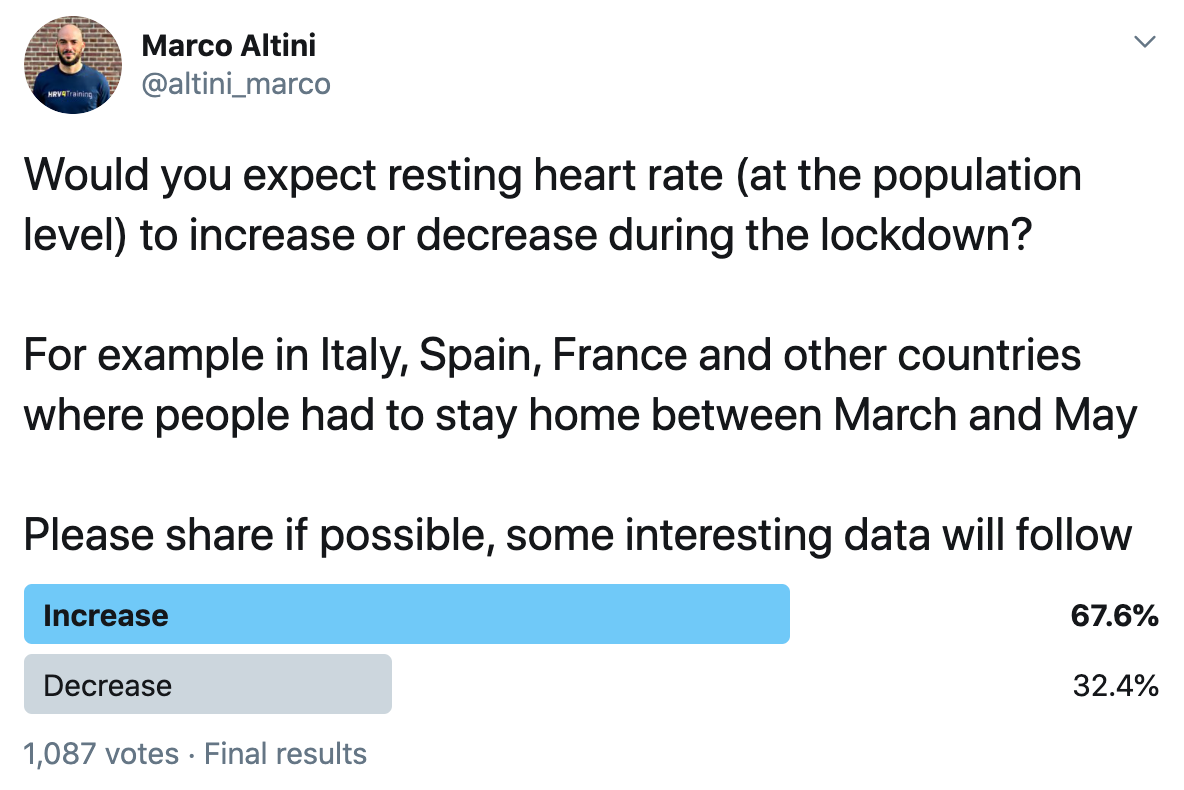Click the phrase "interesting data will follow"

tap(878, 535)
